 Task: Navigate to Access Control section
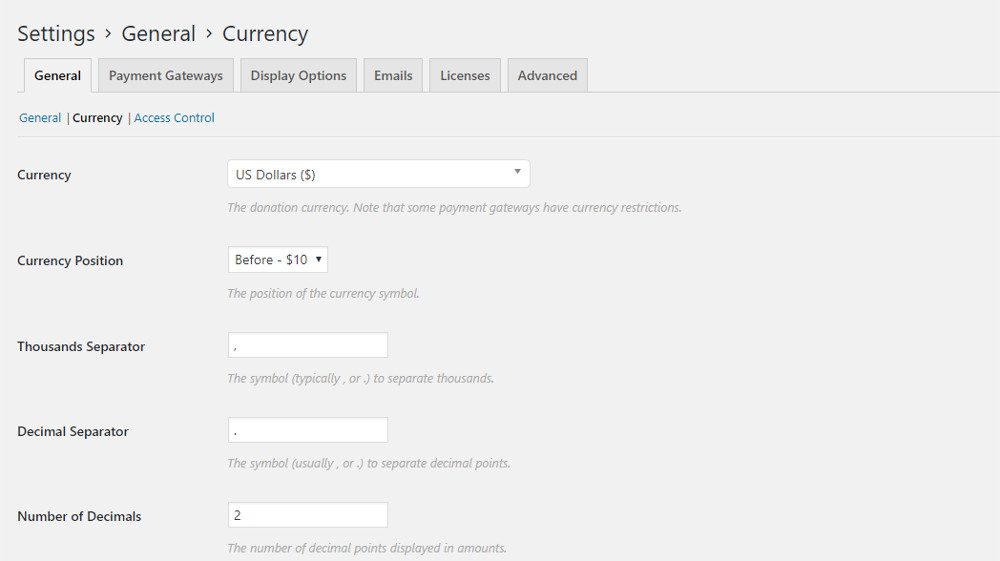[x=174, y=118]
